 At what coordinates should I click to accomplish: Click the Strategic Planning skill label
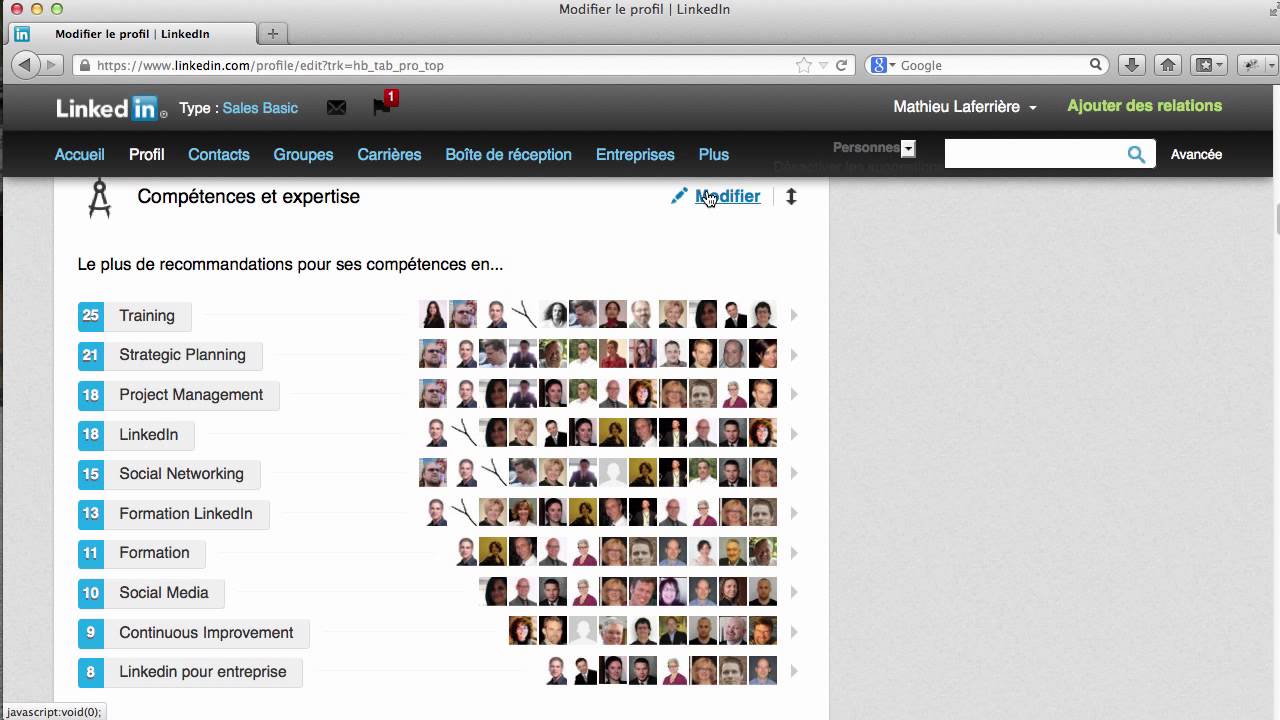[x=182, y=355]
